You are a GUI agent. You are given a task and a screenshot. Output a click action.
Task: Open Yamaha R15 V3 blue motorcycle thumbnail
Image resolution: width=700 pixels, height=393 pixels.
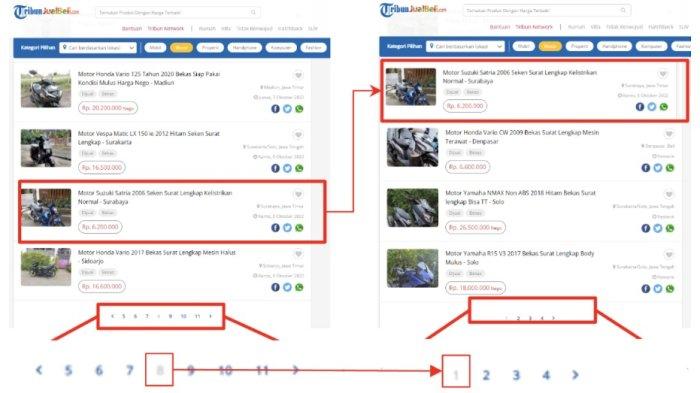click(412, 268)
